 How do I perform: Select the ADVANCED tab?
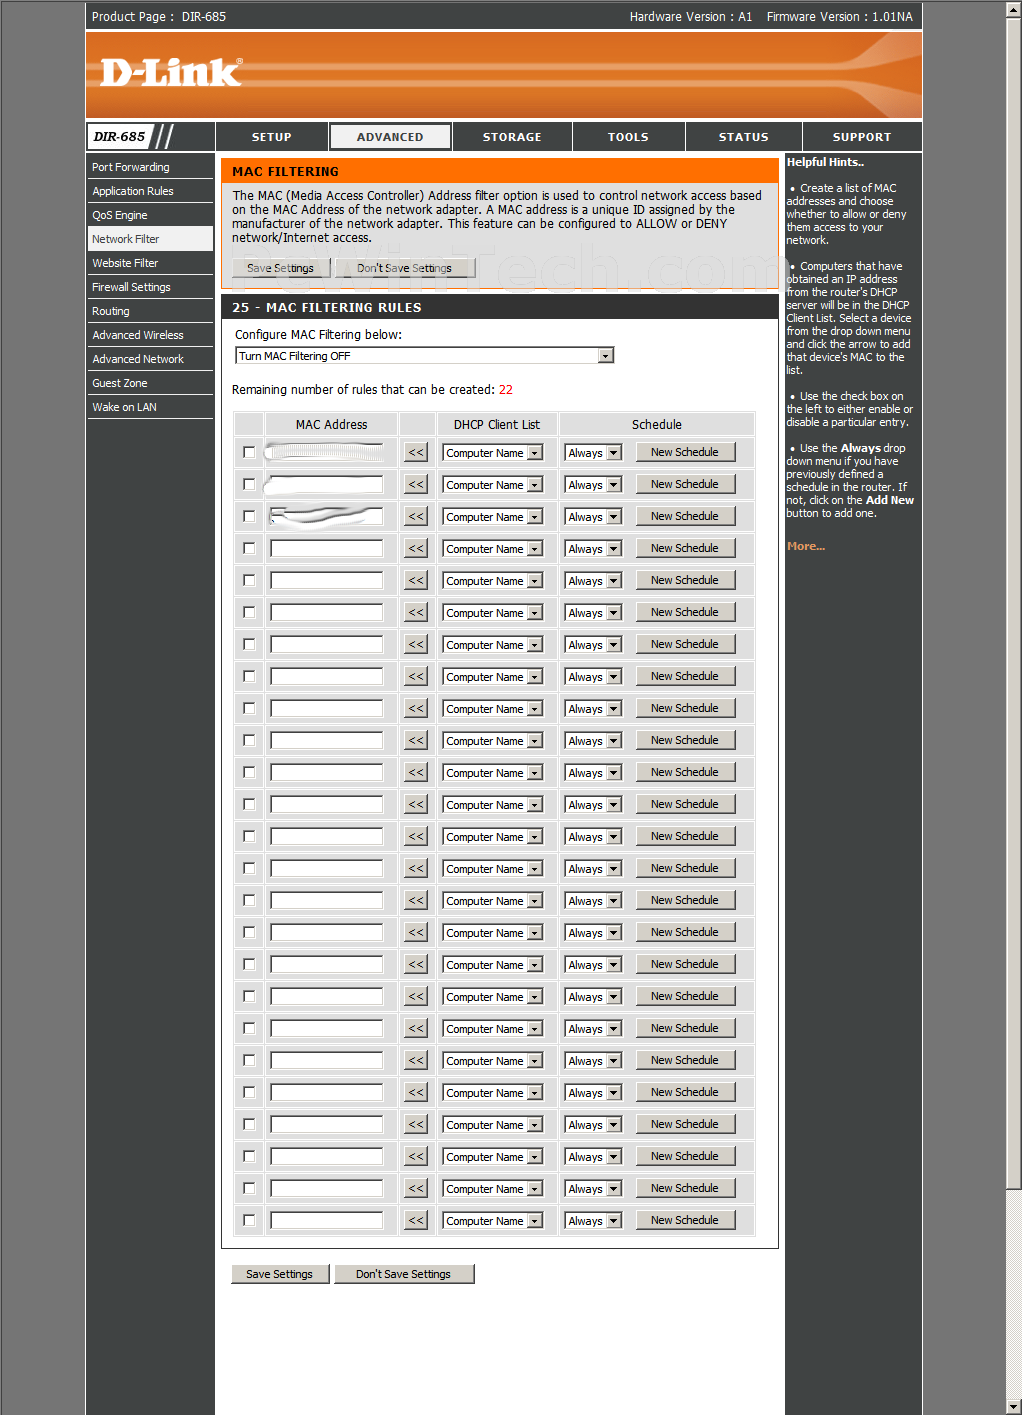(390, 137)
